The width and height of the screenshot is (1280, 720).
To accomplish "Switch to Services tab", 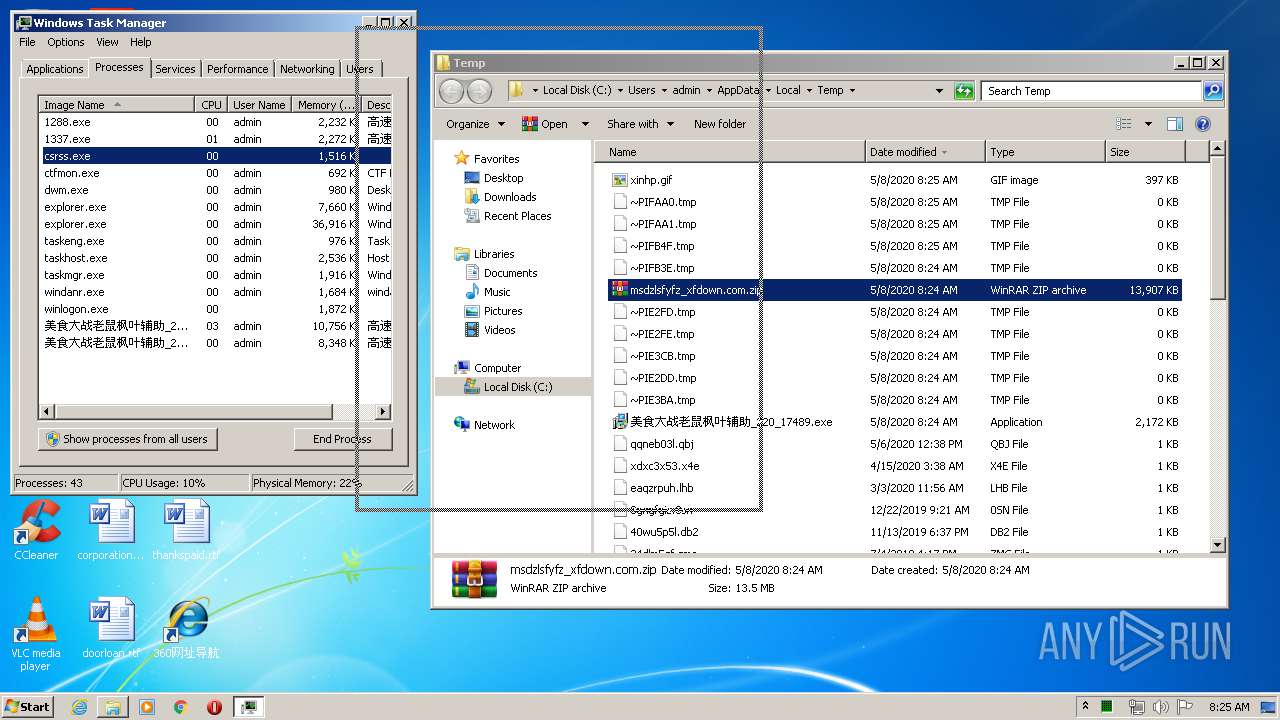I will click(x=175, y=69).
